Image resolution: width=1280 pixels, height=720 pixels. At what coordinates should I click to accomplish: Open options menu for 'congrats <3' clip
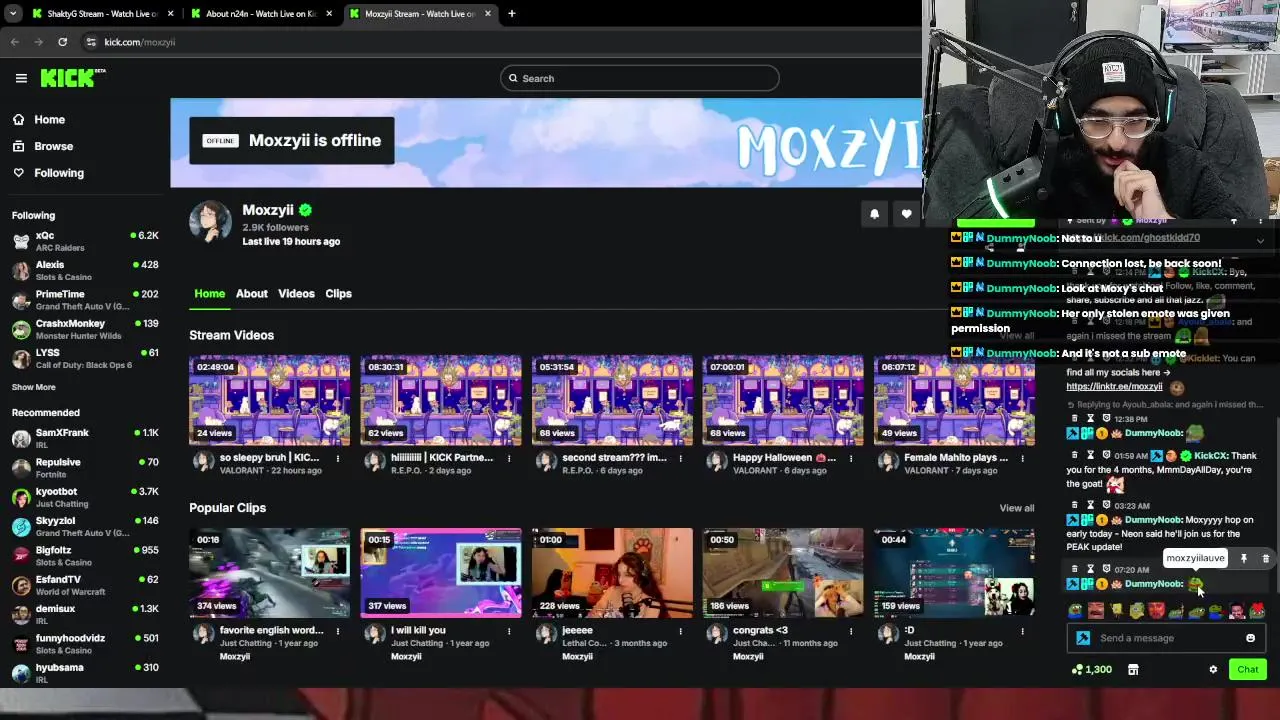click(851, 631)
